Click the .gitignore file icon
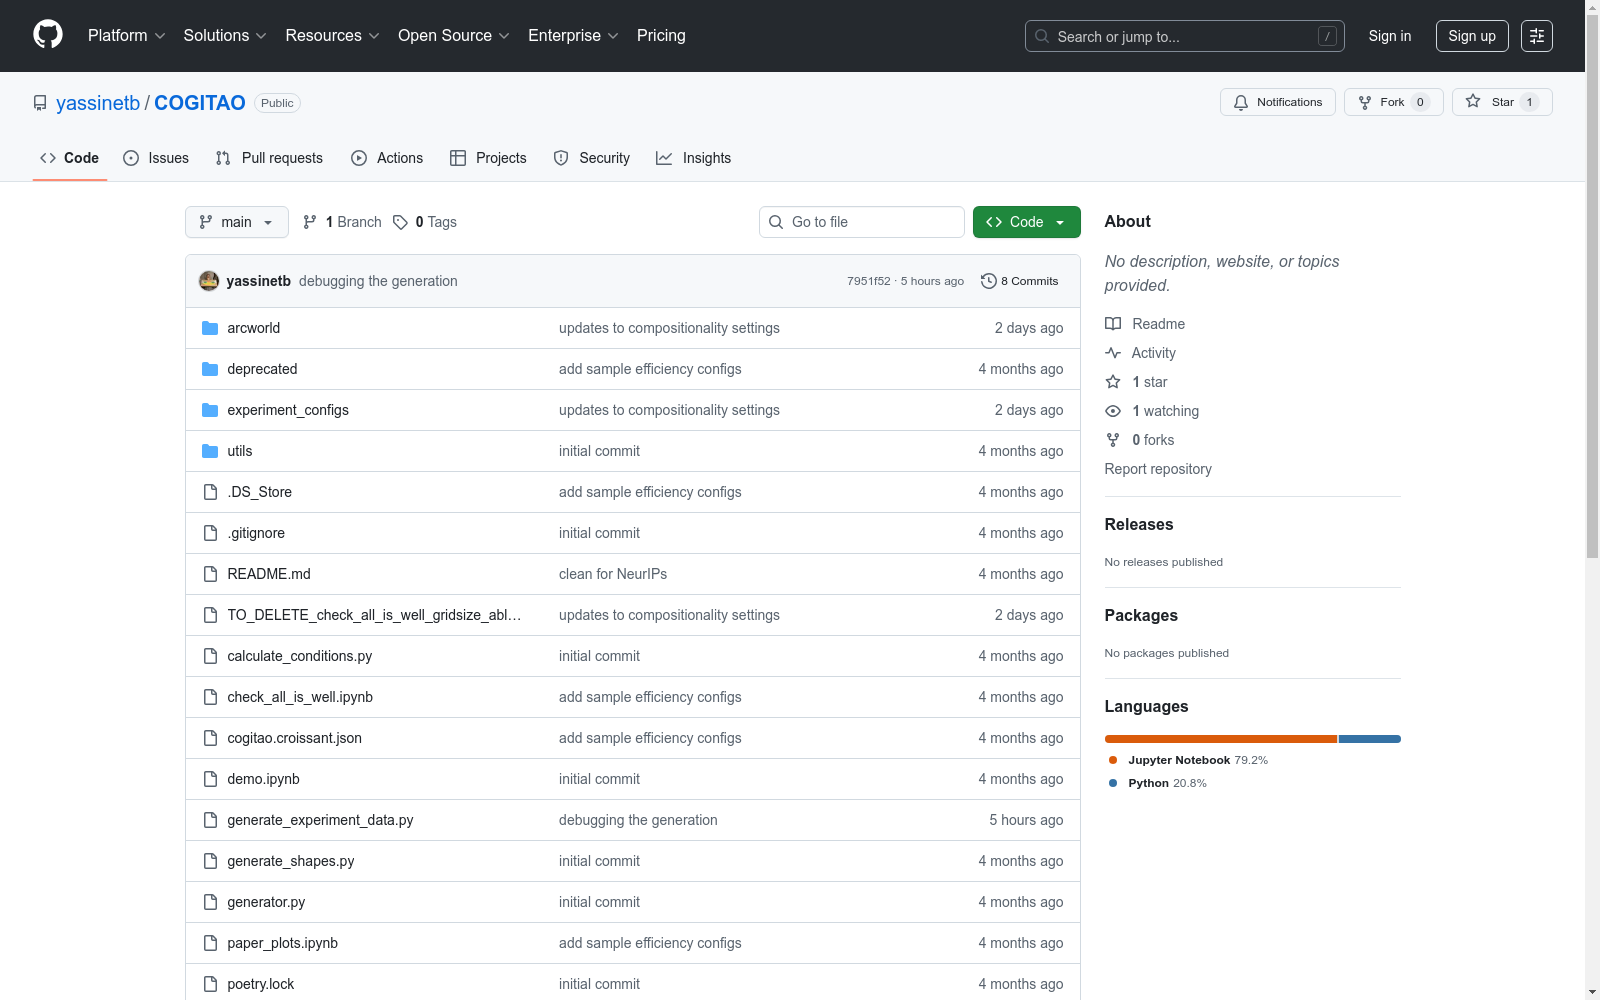The image size is (1600, 1000). click(x=210, y=533)
